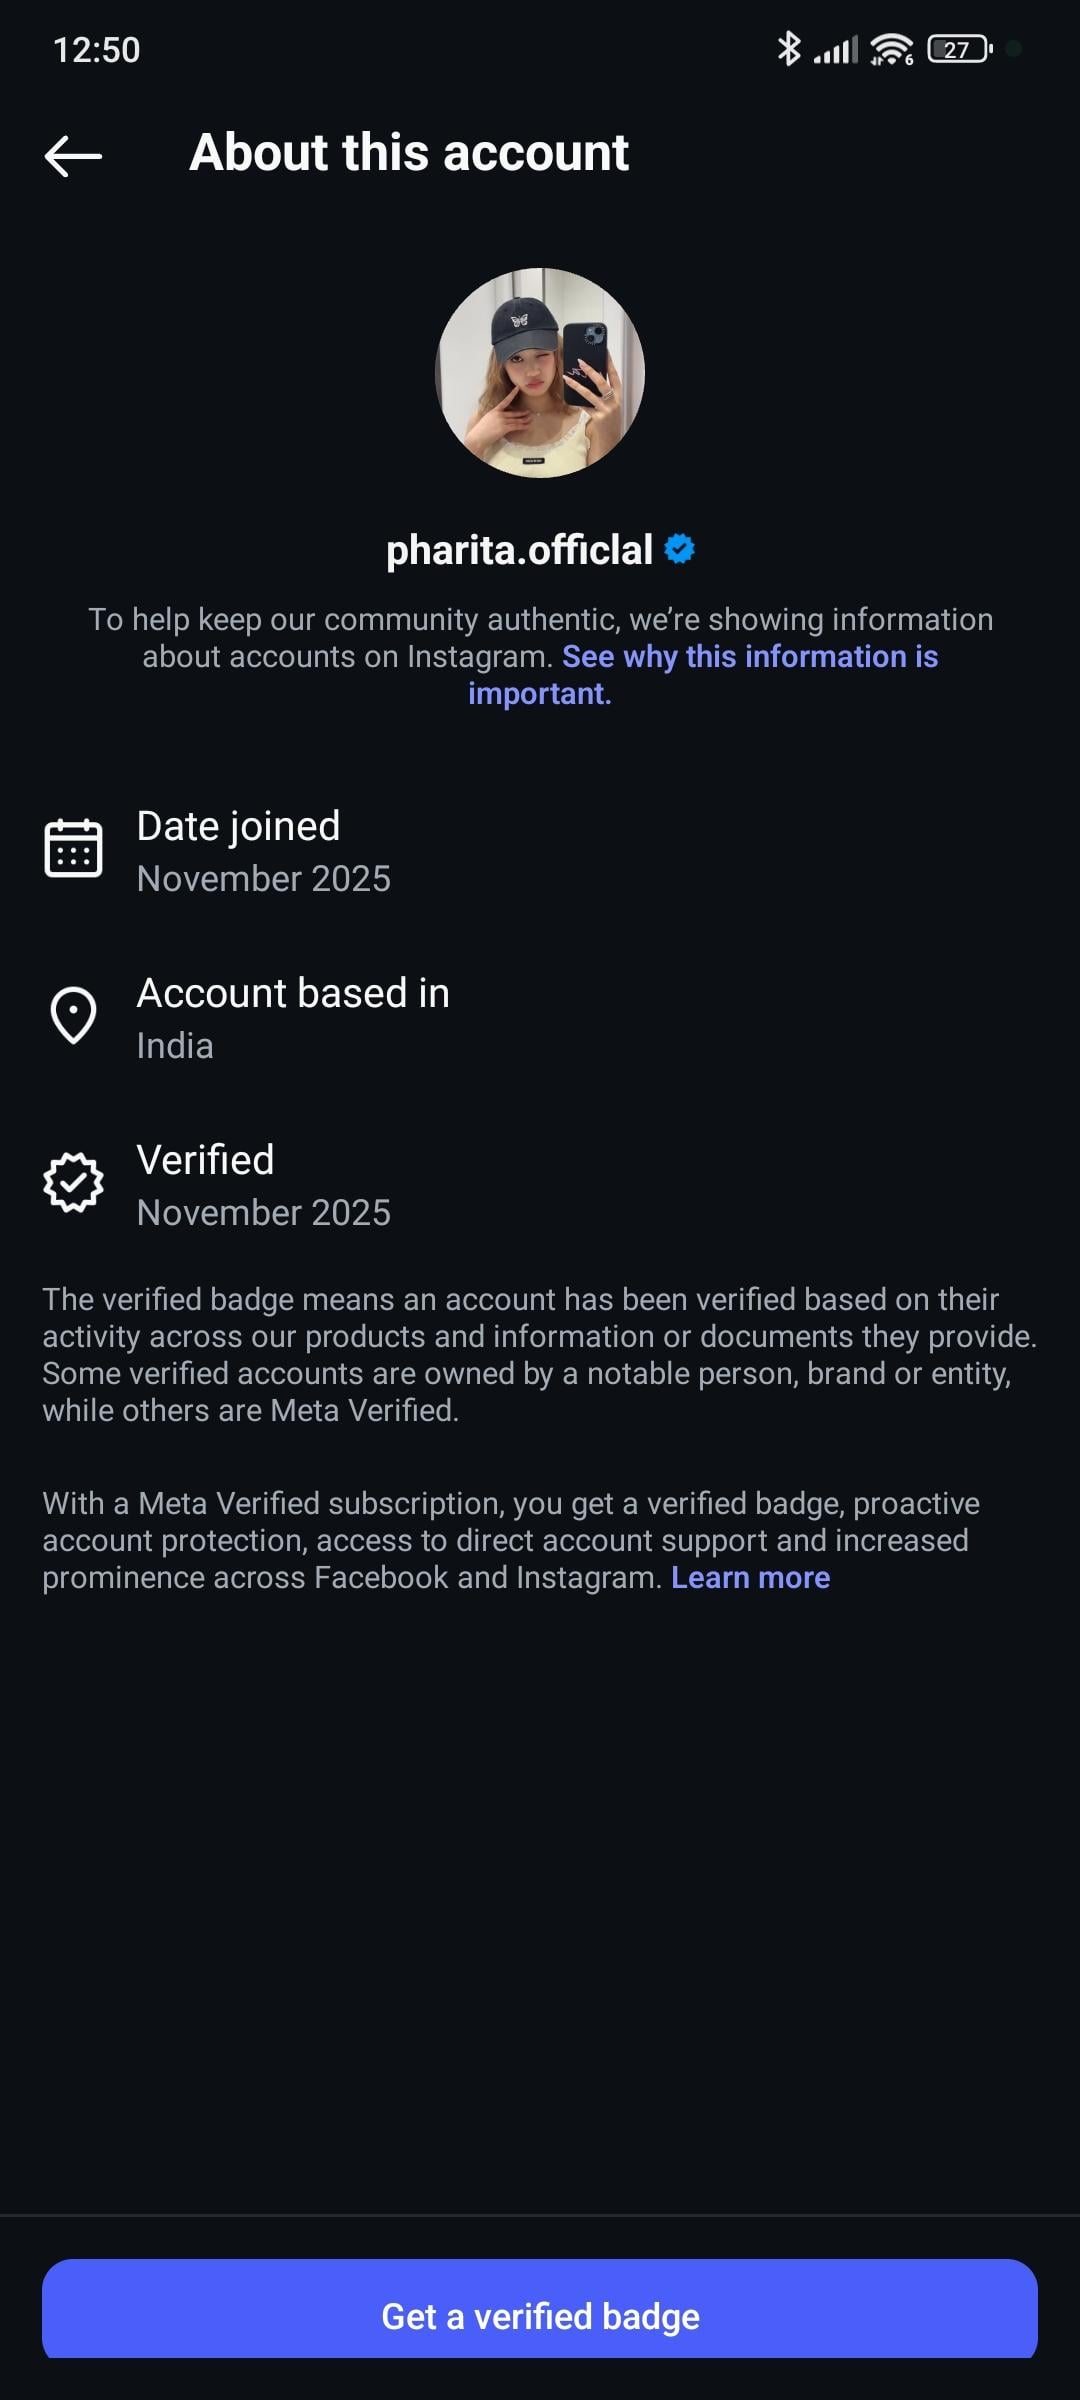
Task: Select the Date joined row label
Action: pyautogui.click(x=238, y=826)
